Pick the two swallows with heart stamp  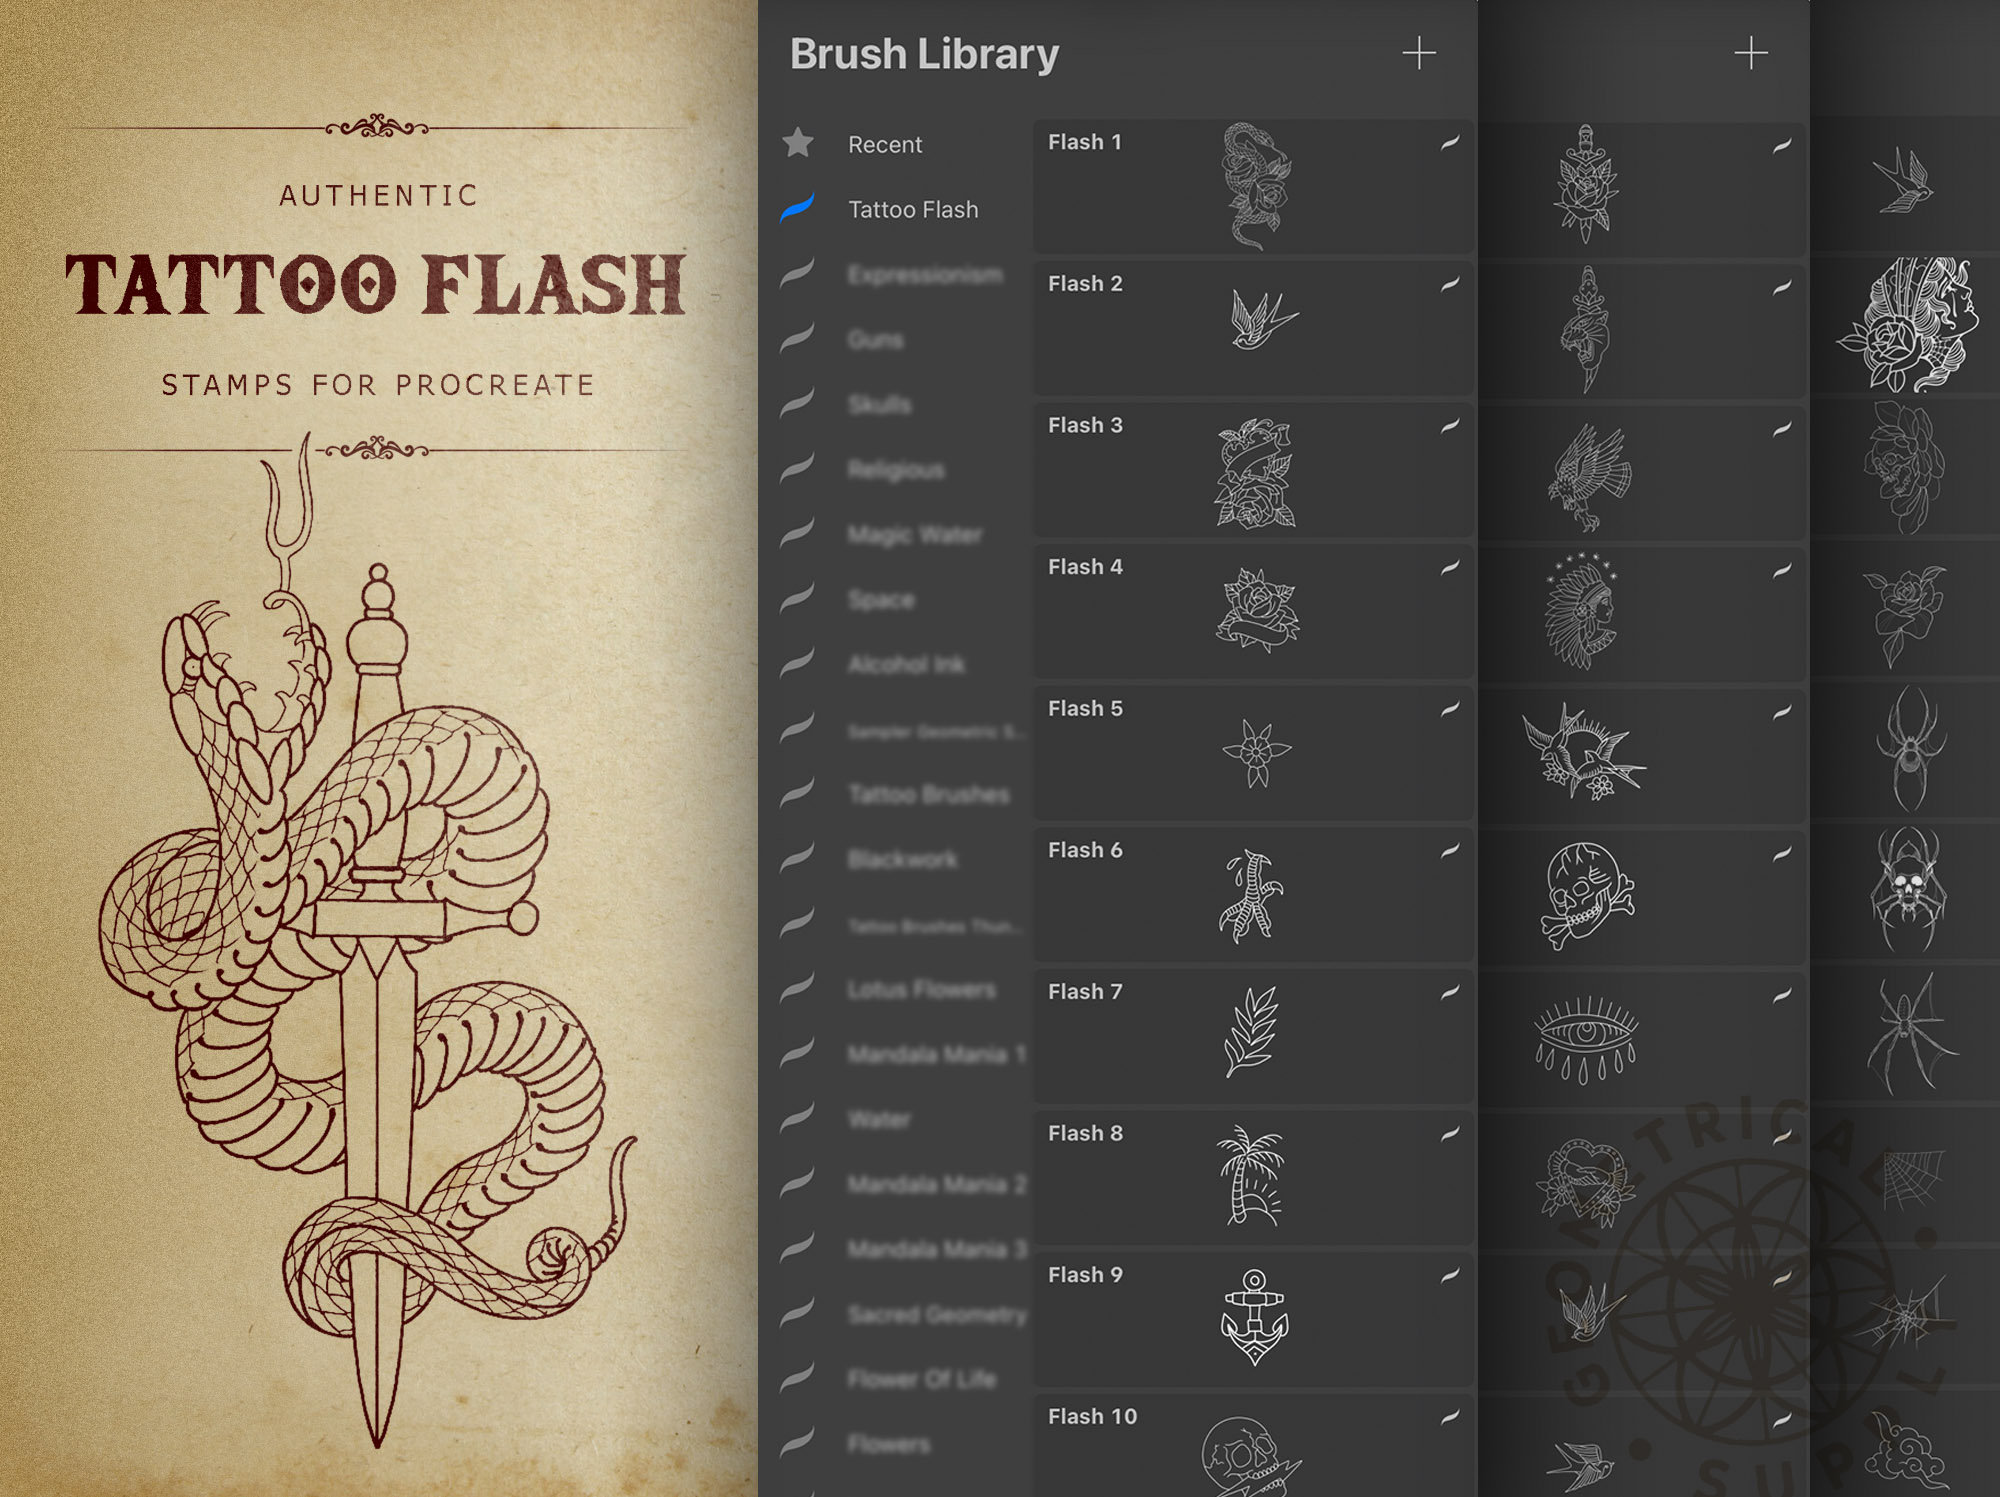click(x=1583, y=752)
